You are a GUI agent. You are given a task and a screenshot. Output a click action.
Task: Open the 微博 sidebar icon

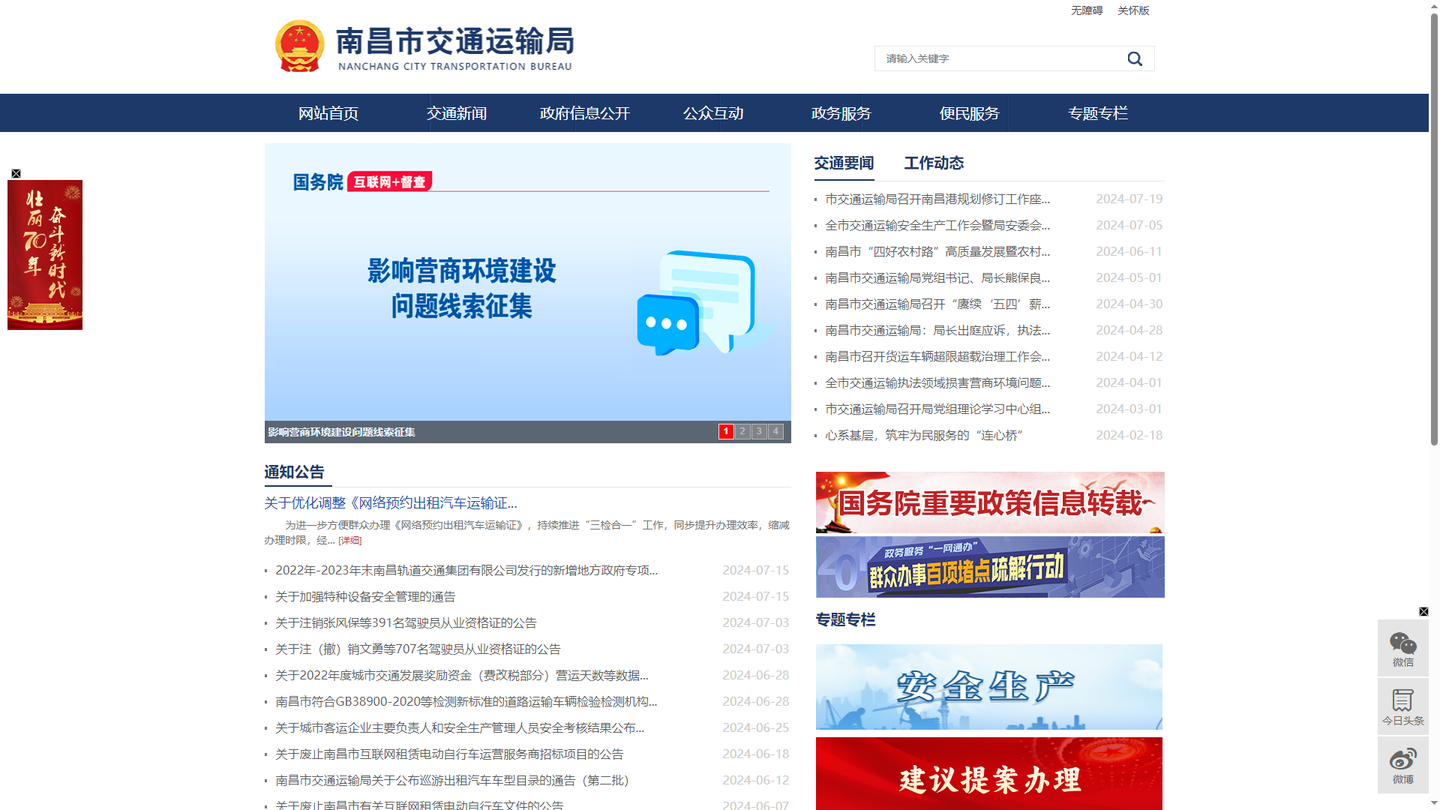(x=1403, y=765)
